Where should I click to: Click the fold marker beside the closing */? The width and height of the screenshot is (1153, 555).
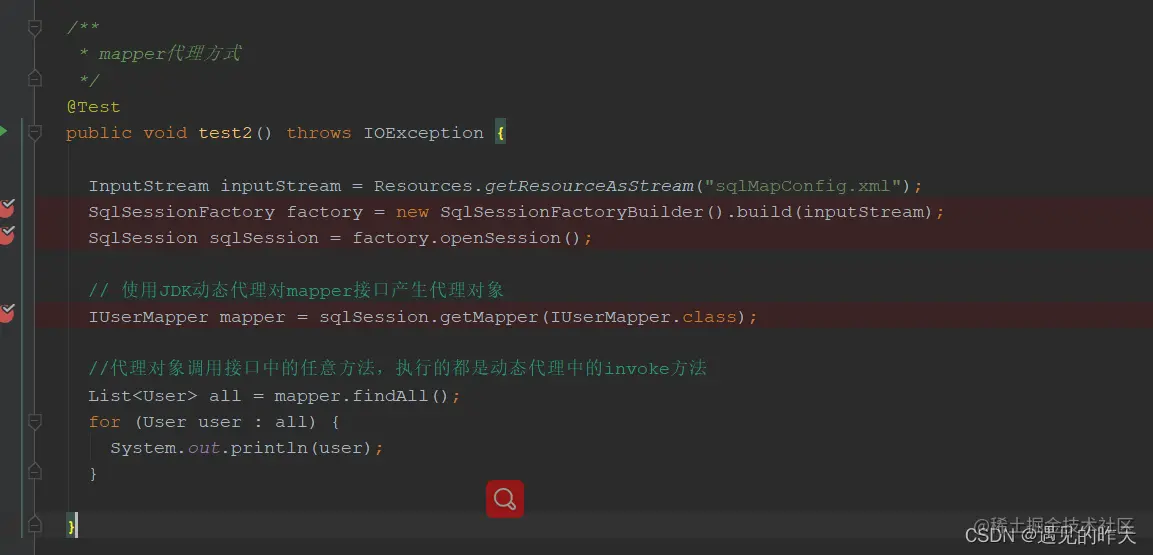click(35, 77)
